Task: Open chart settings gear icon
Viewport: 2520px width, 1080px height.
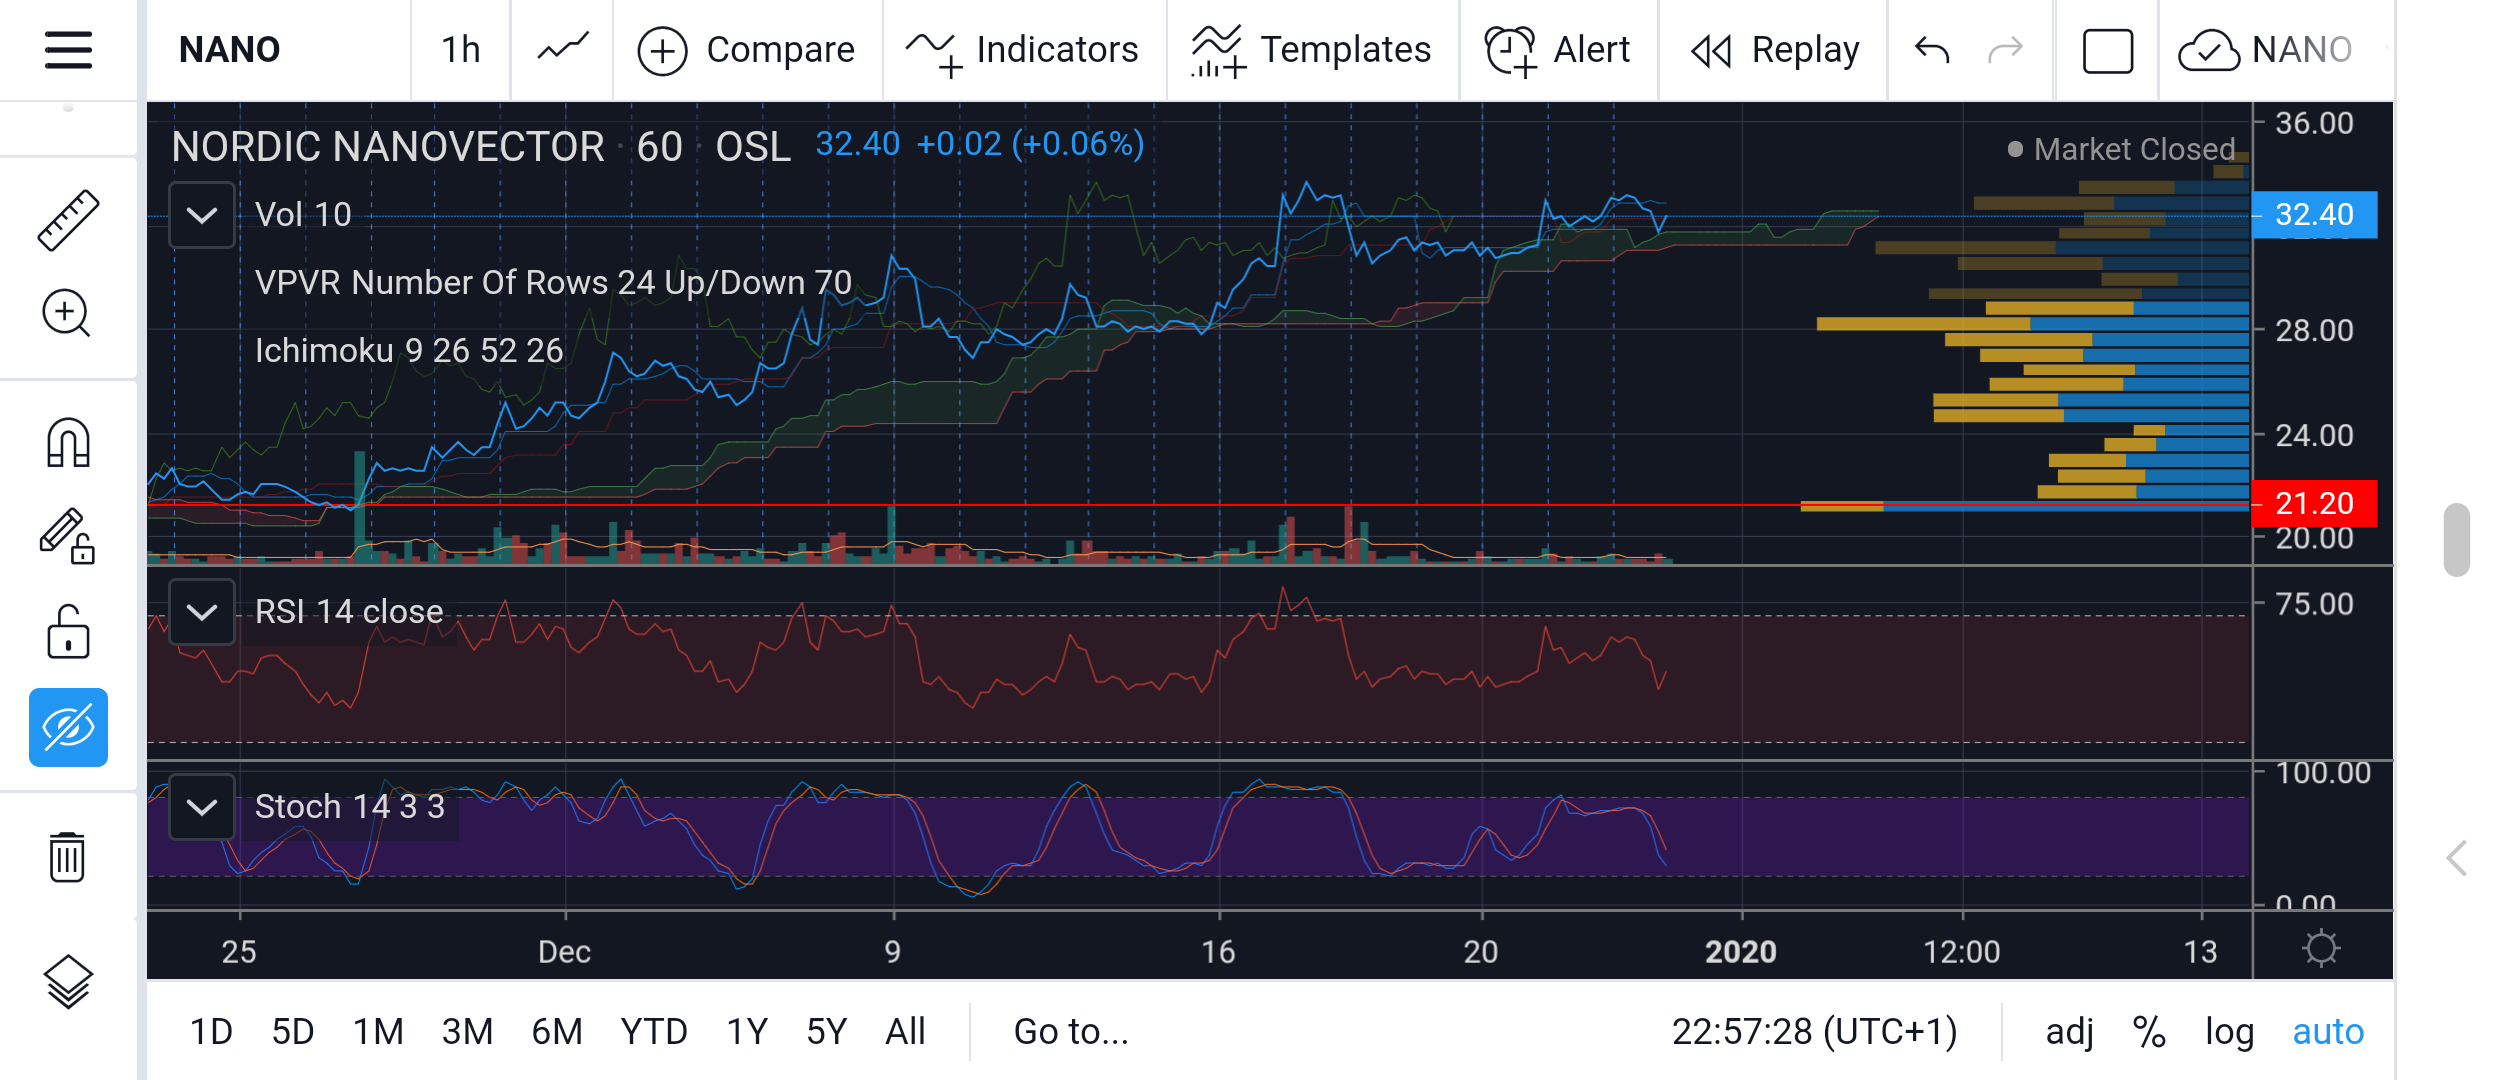Action: click(x=2321, y=948)
